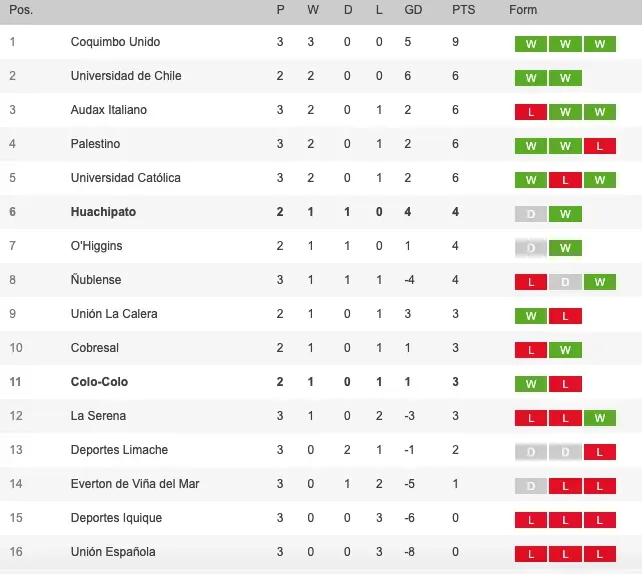Click Unión La Calera's win form badge
The width and height of the screenshot is (642, 574).
[x=530, y=315]
